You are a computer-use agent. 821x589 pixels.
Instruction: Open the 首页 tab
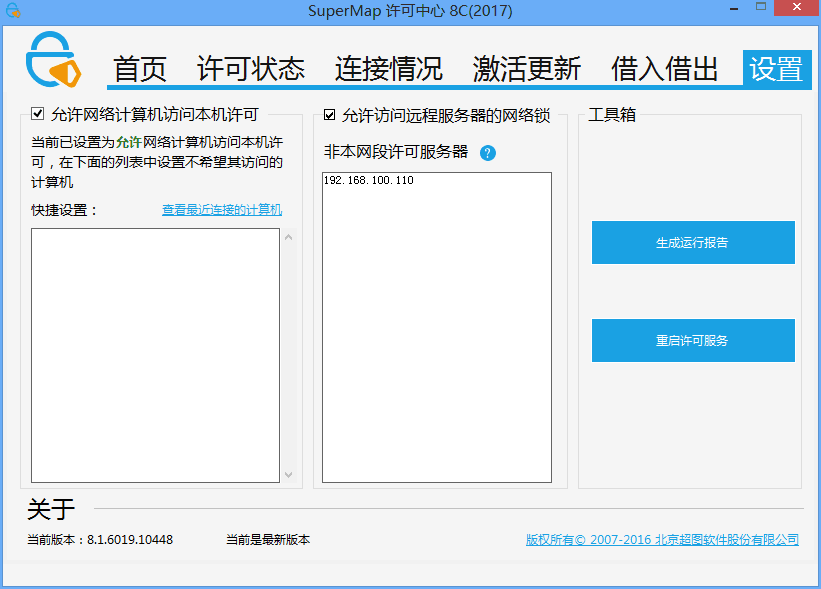tap(140, 69)
